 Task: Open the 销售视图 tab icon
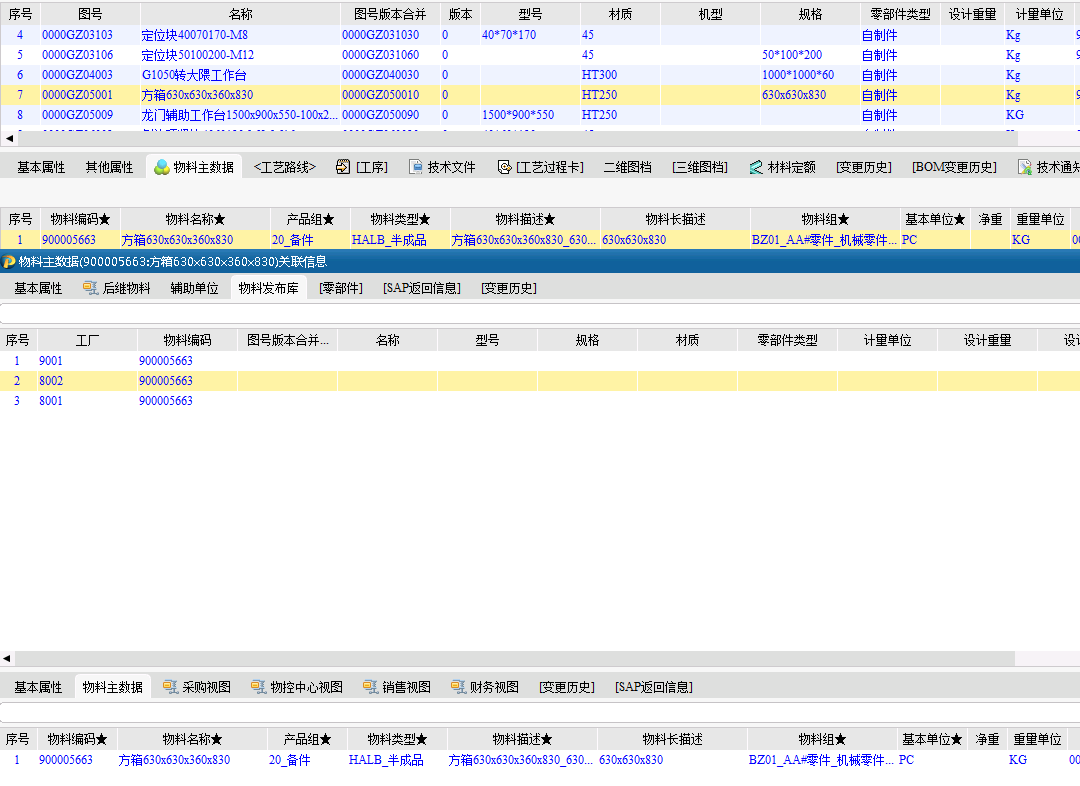coord(371,687)
